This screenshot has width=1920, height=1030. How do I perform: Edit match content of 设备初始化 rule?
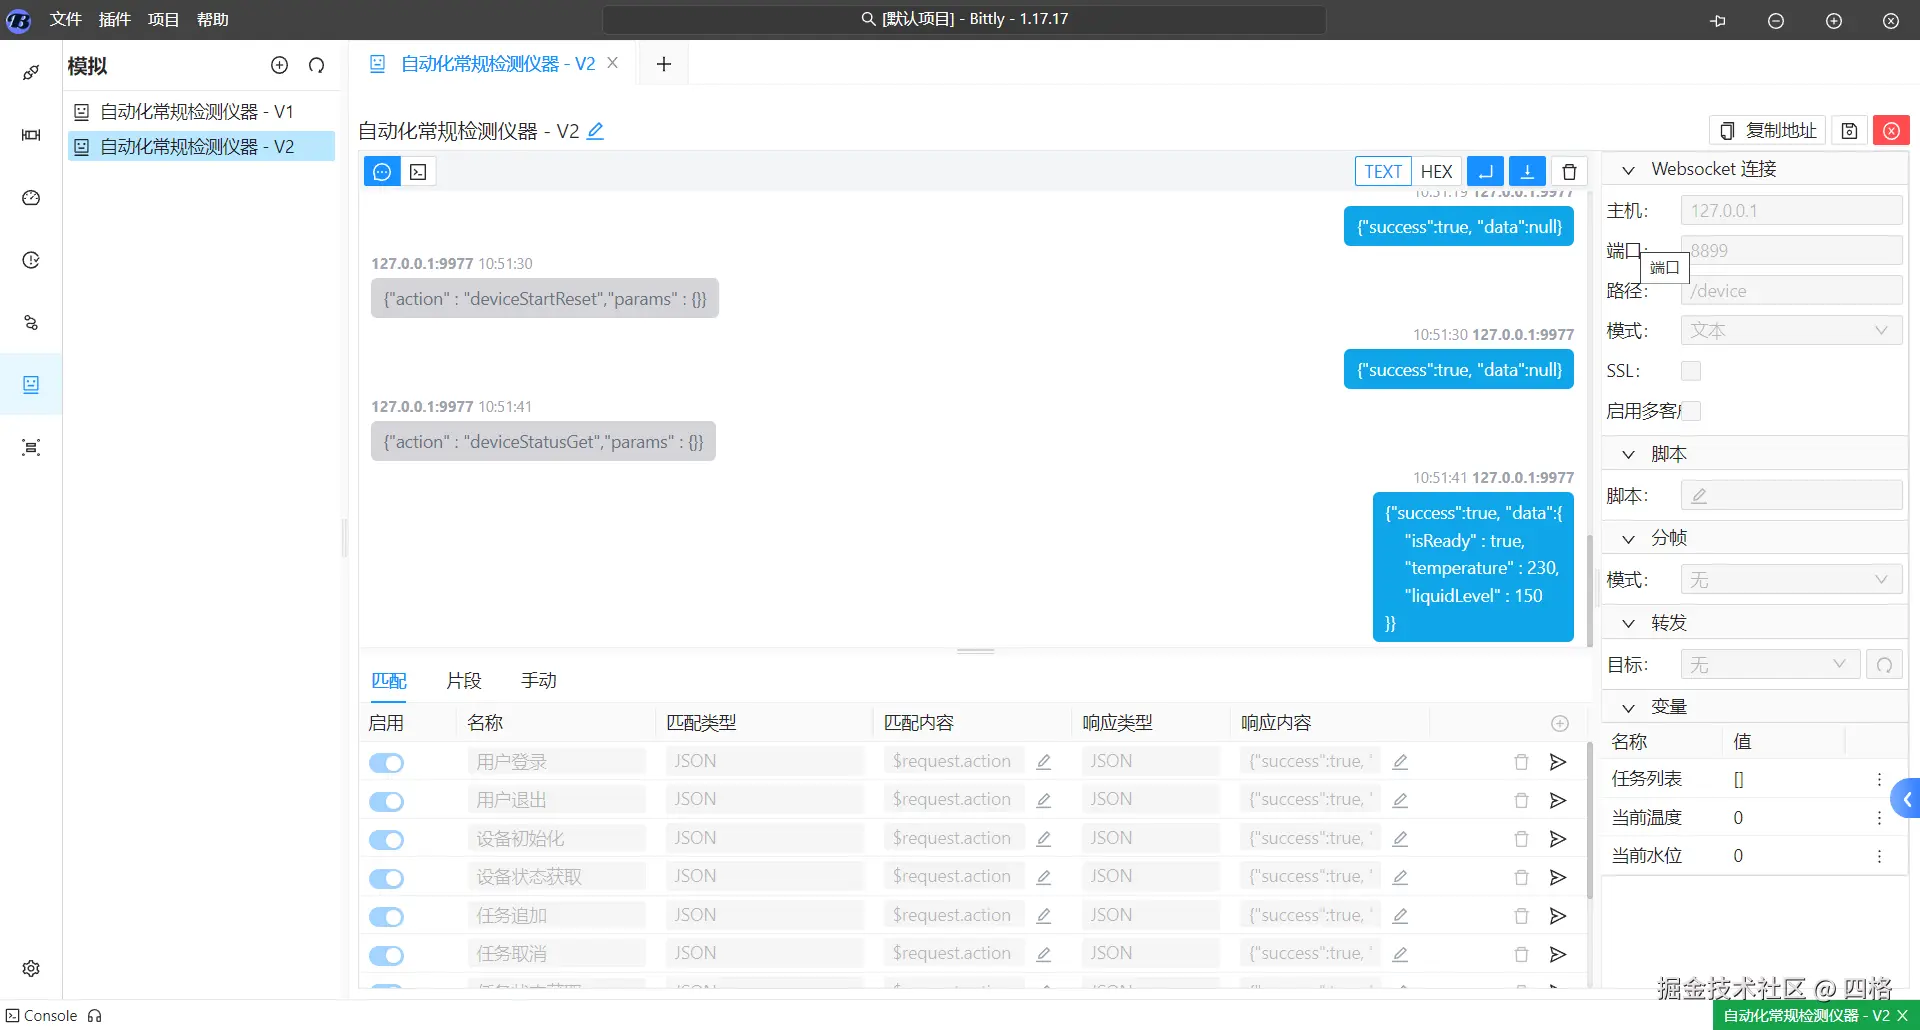1044,839
